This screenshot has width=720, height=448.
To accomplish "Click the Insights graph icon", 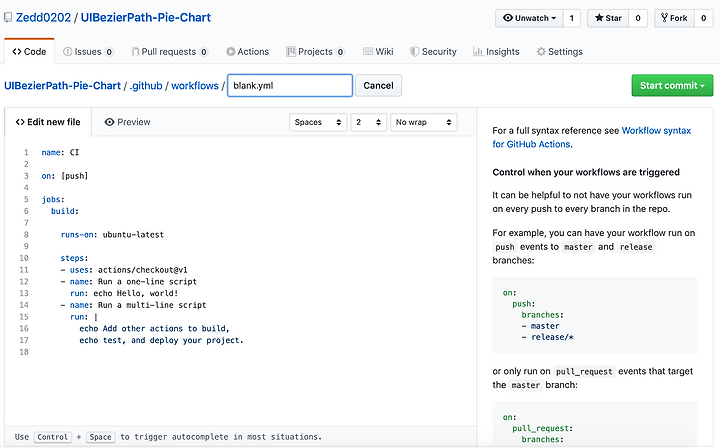I will coord(478,51).
